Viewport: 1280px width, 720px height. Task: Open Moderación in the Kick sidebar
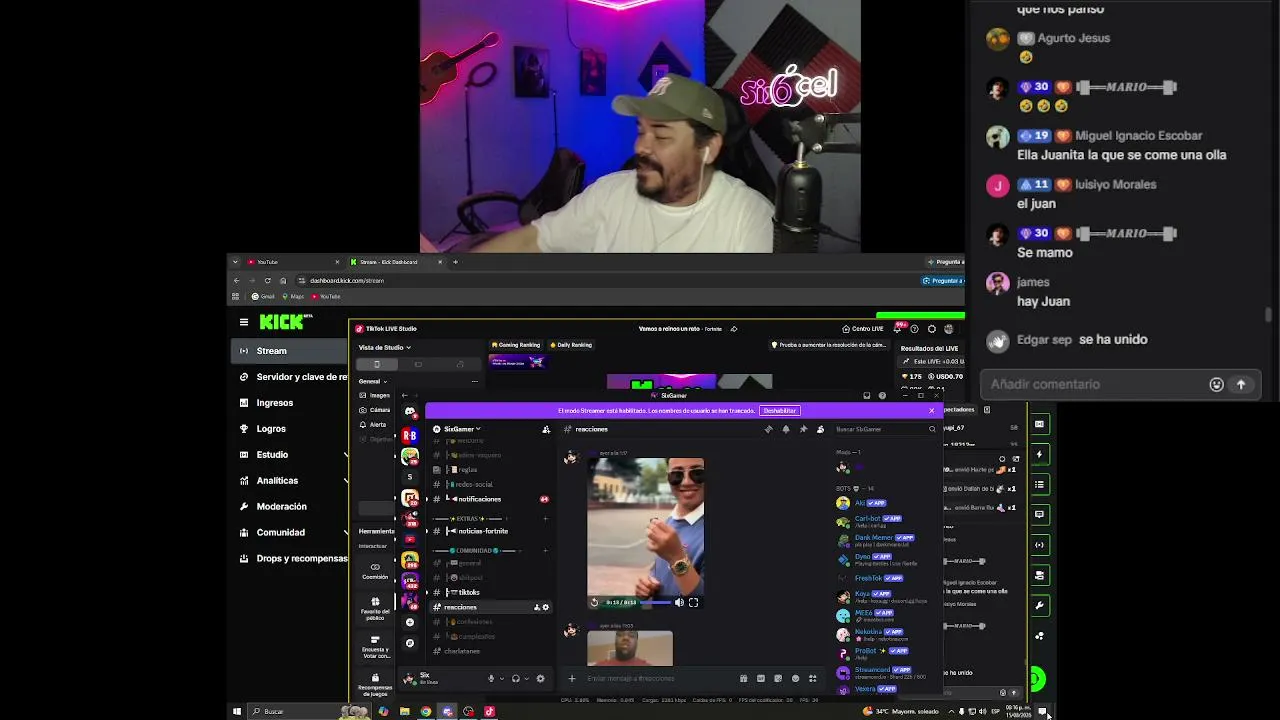290,507
